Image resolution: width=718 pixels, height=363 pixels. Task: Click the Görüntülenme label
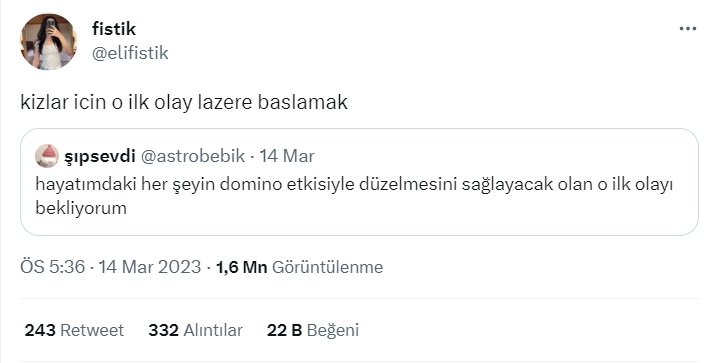coord(327,267)
